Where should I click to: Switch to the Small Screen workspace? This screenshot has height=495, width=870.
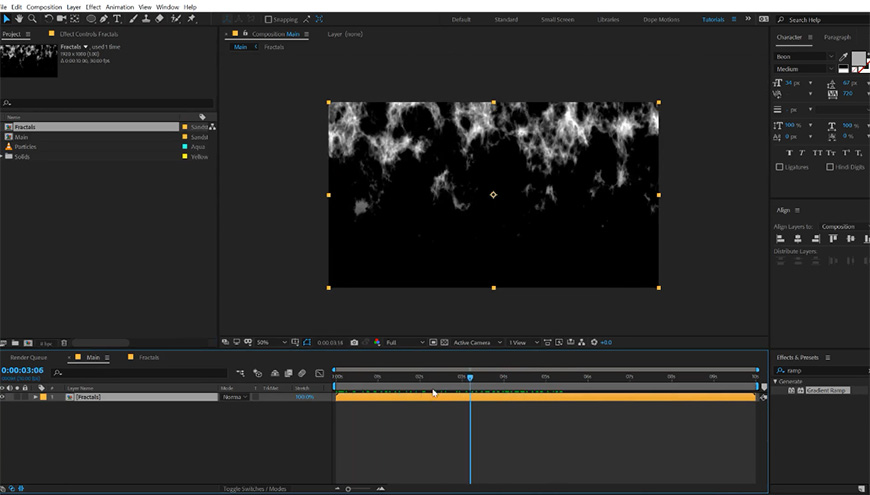click(557, 20)
